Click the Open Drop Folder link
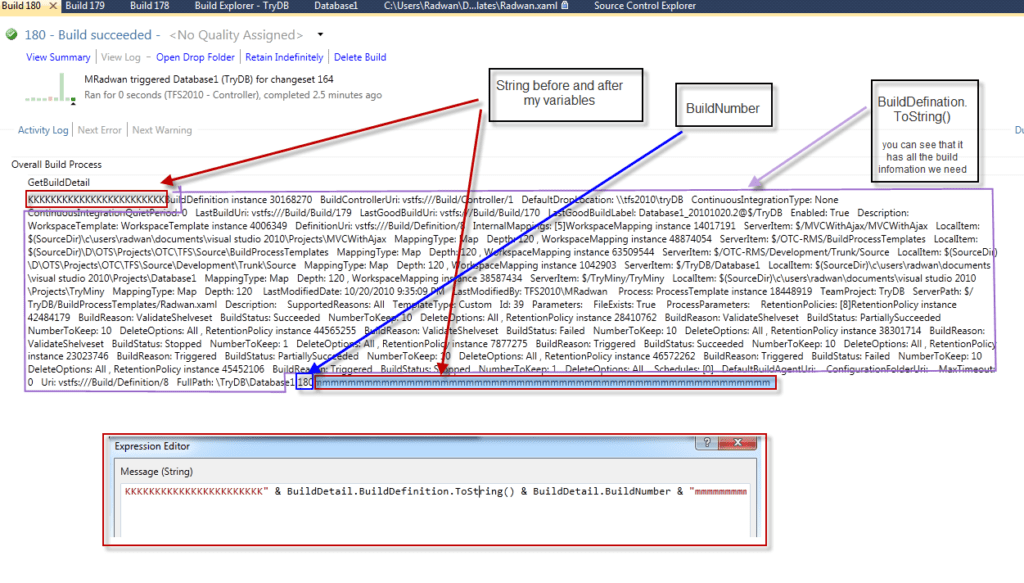The height and width of the screenshot is (583, 1024). coord(195,57)
